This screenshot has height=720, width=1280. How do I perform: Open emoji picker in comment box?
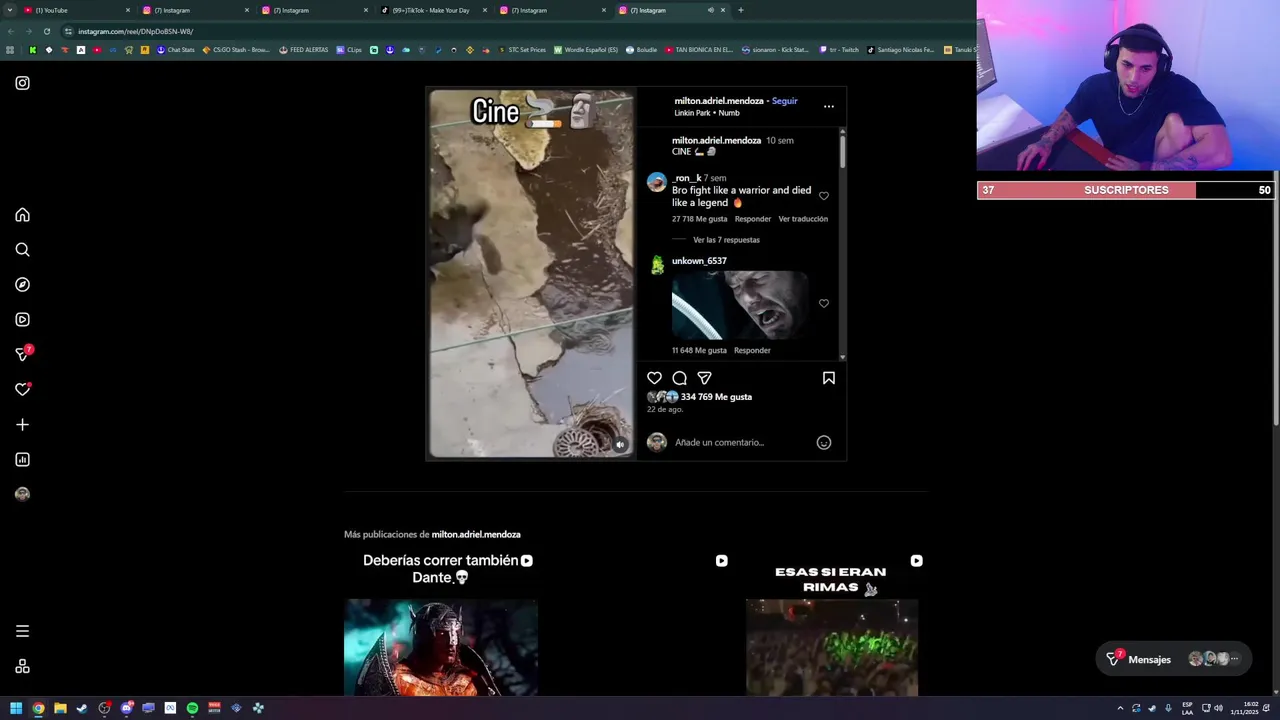(x=824, y=442)
